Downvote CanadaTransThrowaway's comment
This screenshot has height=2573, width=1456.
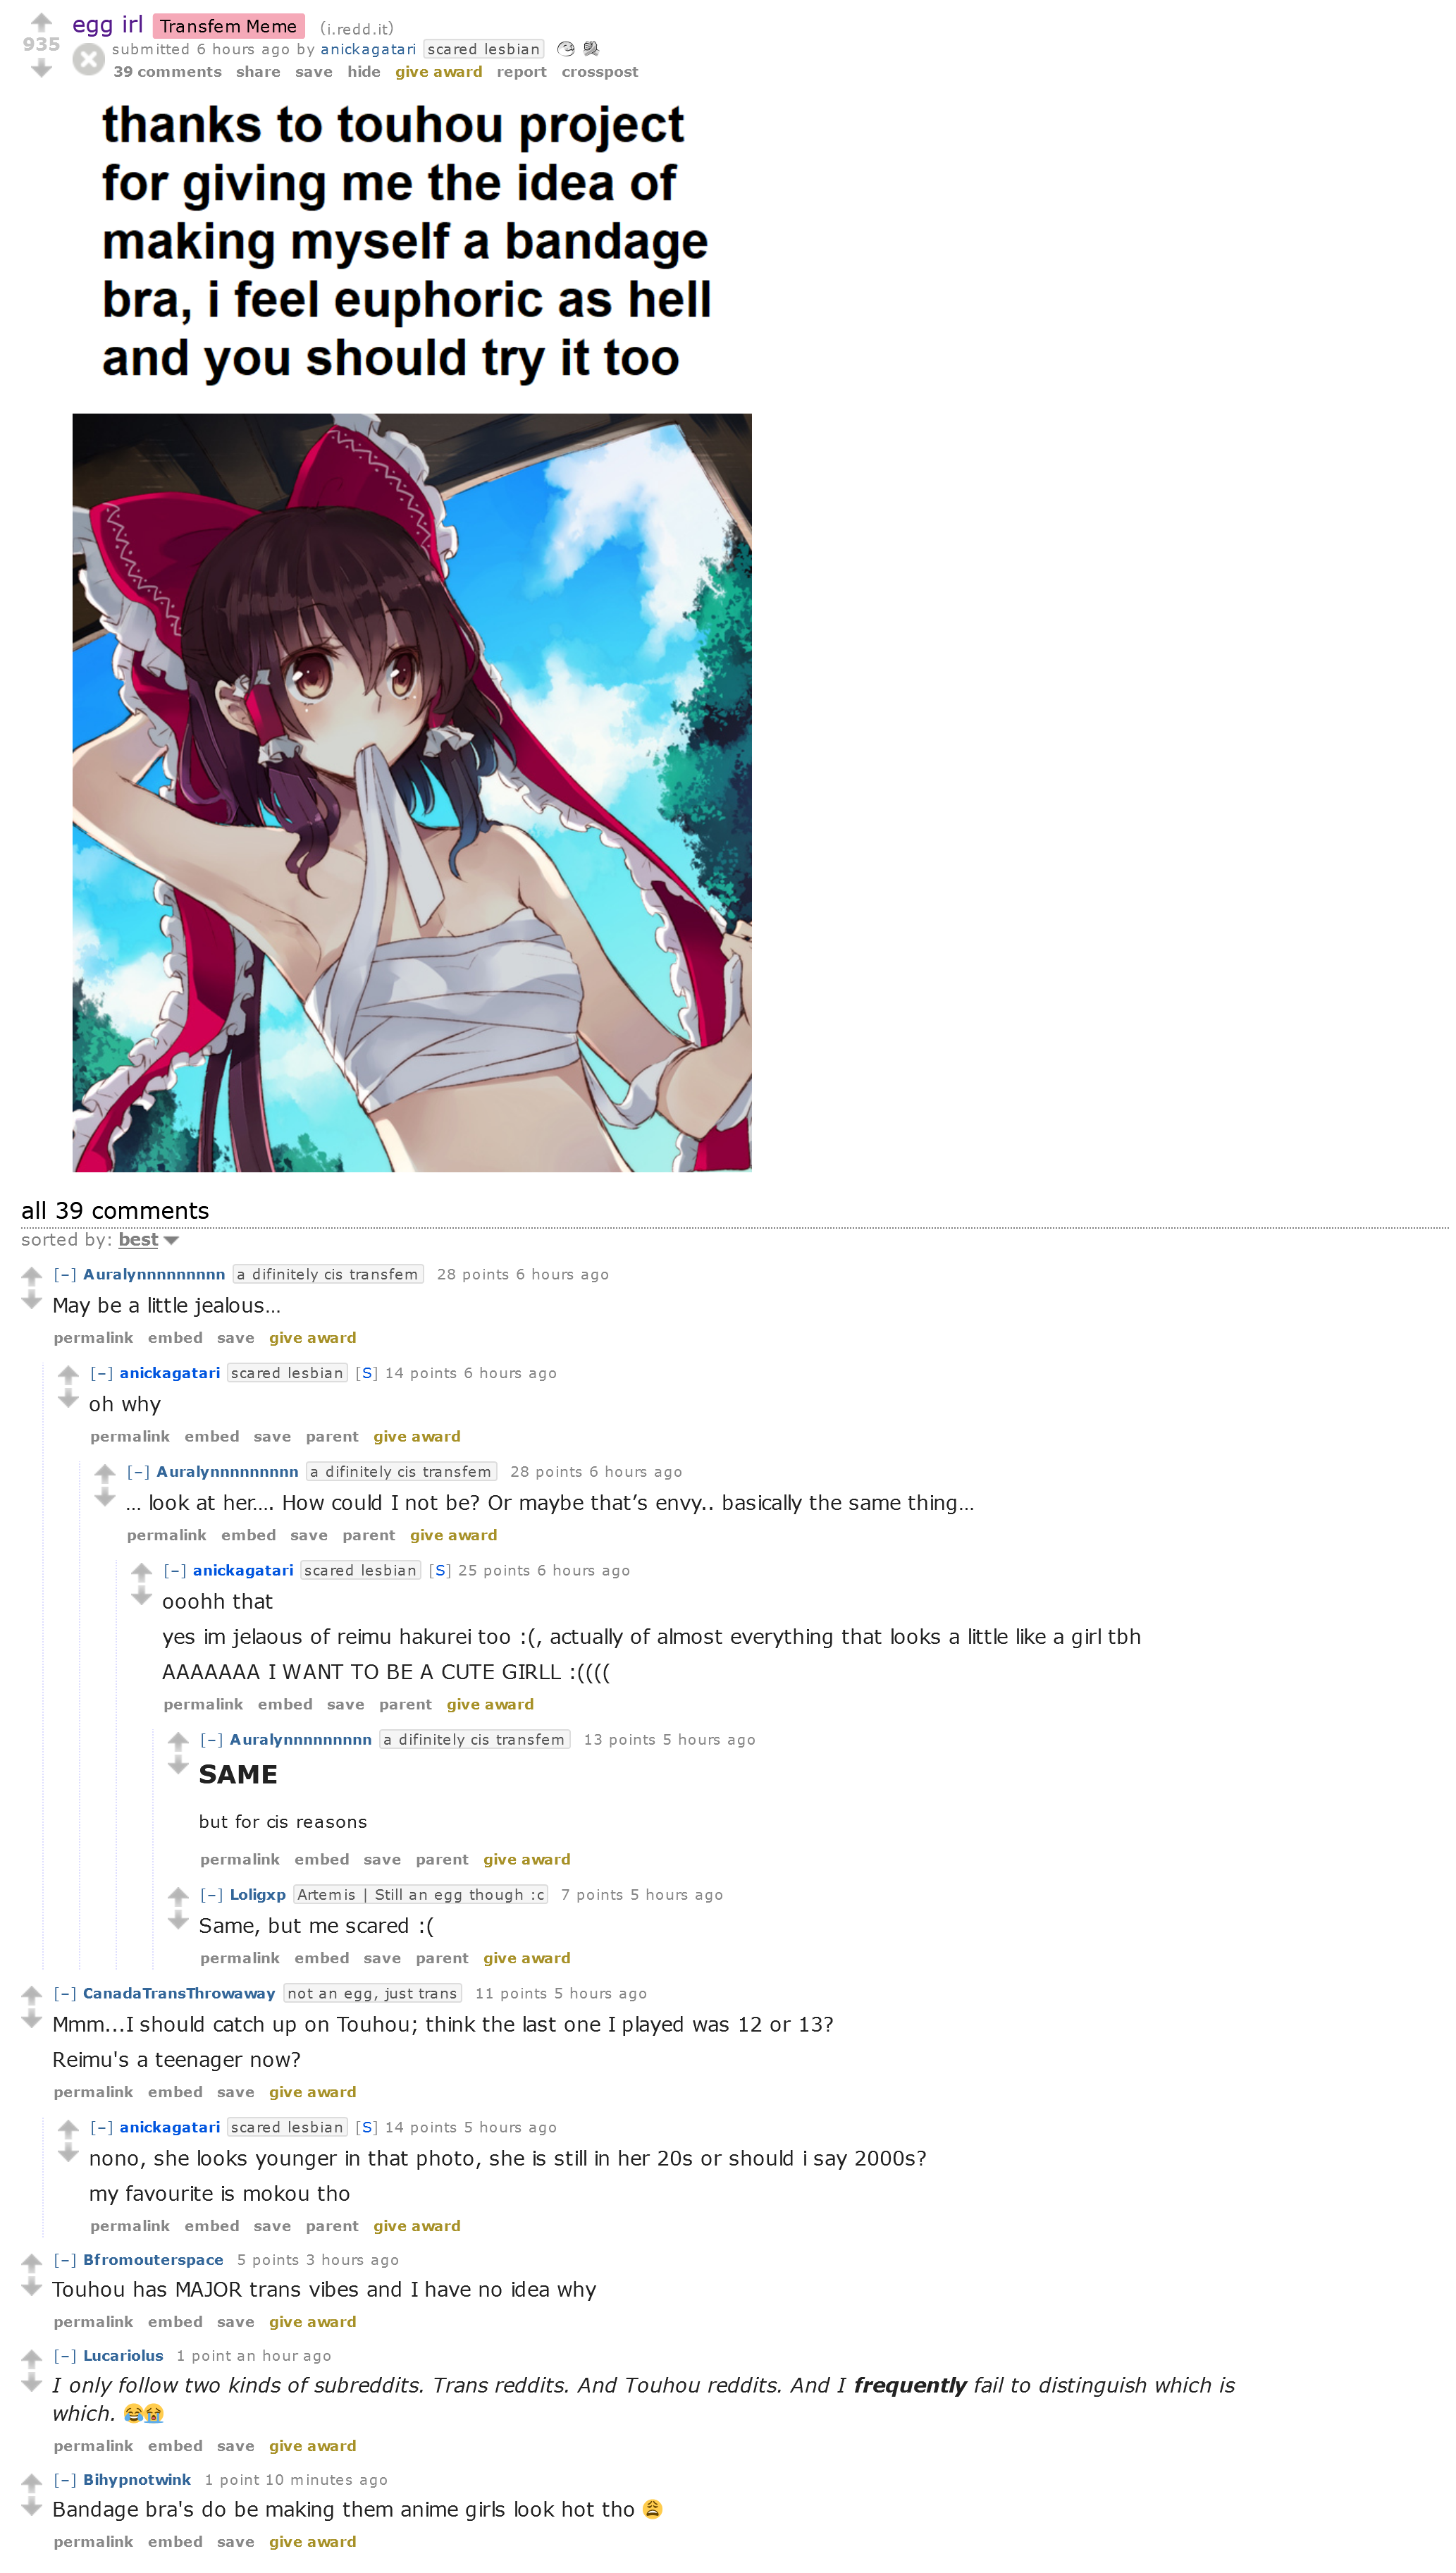pos(31,2019)
